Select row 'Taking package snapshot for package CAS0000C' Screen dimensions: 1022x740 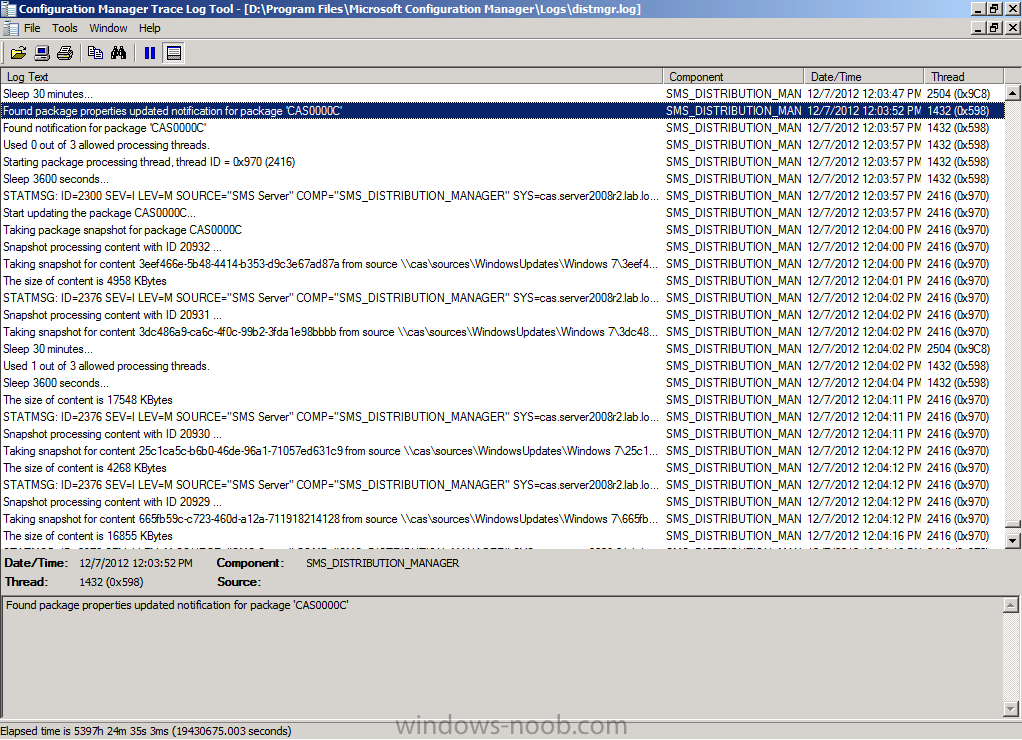tap(503, 229)
